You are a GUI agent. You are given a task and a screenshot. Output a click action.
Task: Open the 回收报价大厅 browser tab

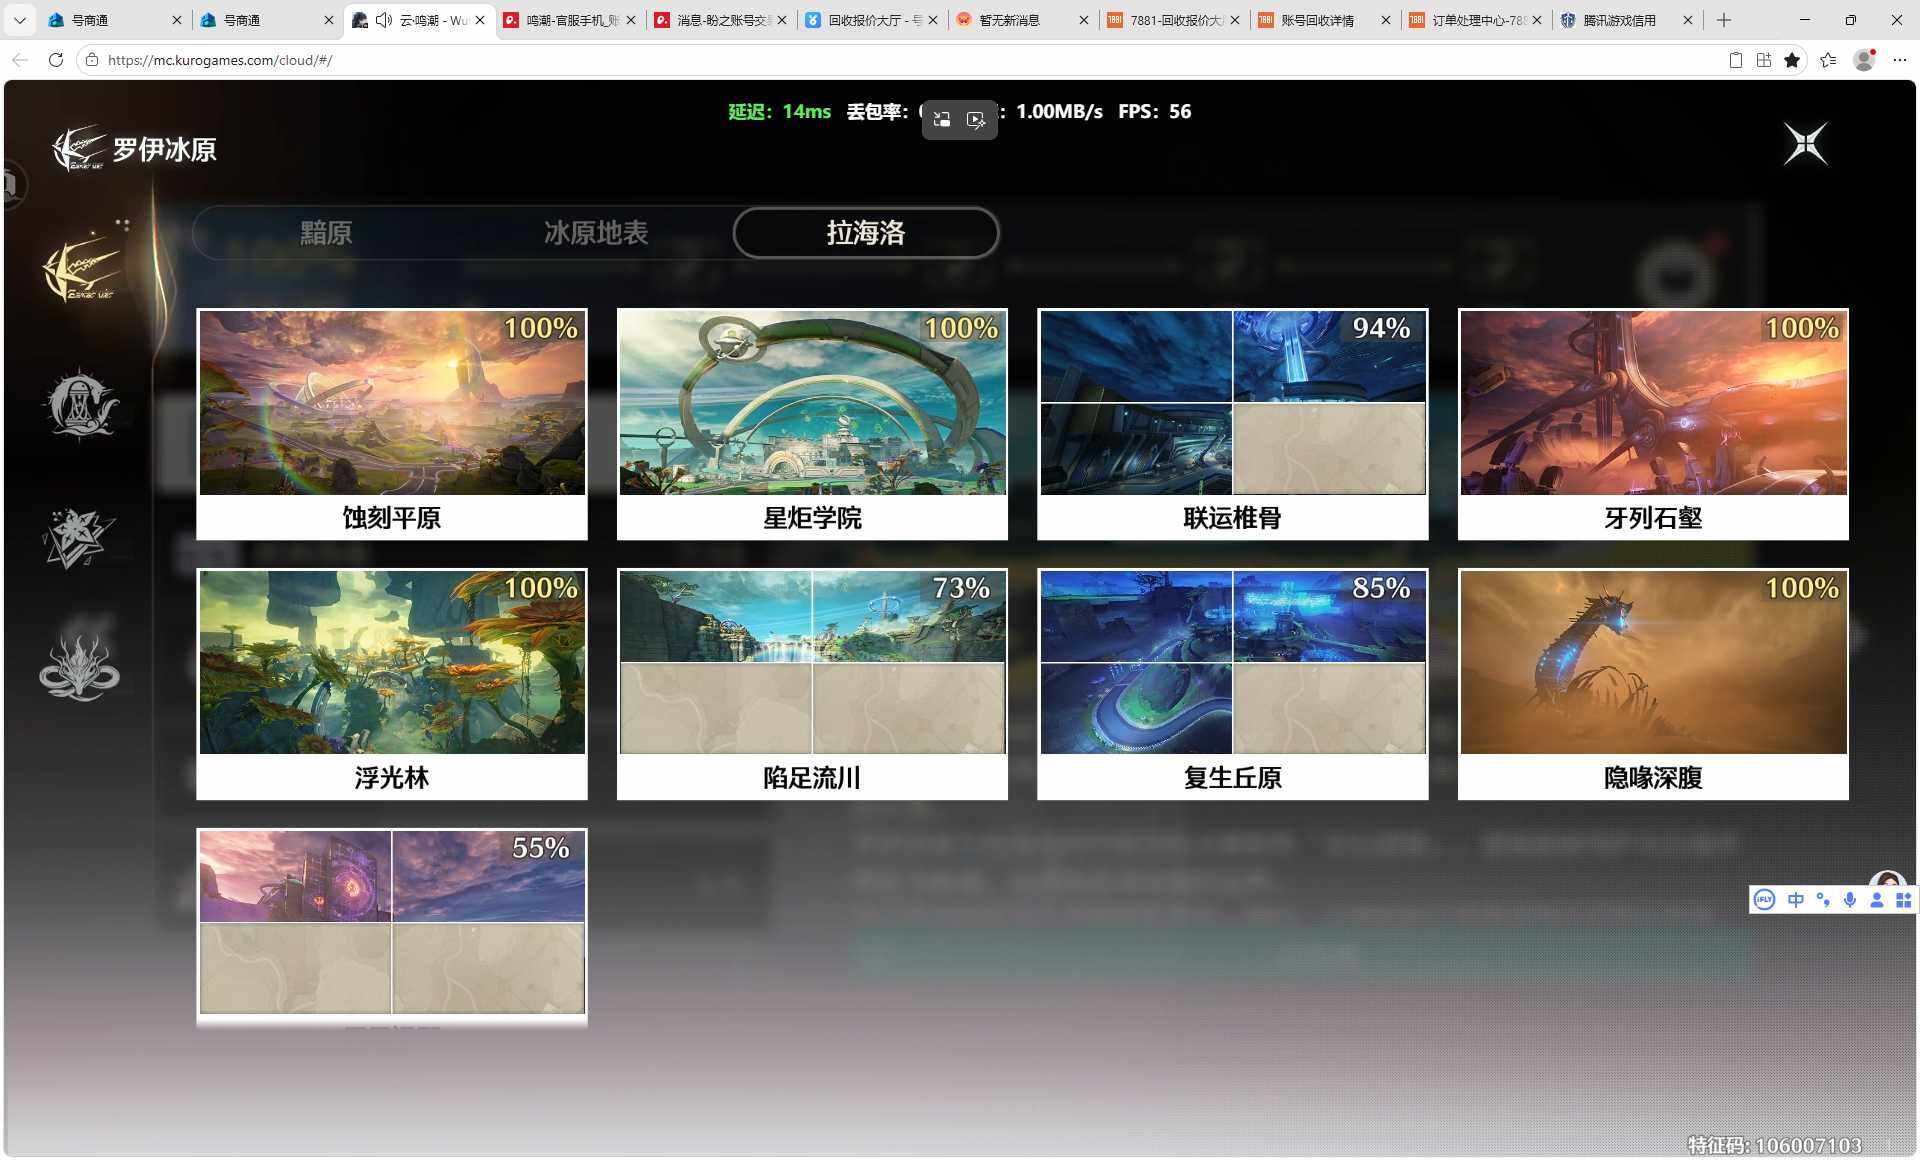tap(873, 20)
